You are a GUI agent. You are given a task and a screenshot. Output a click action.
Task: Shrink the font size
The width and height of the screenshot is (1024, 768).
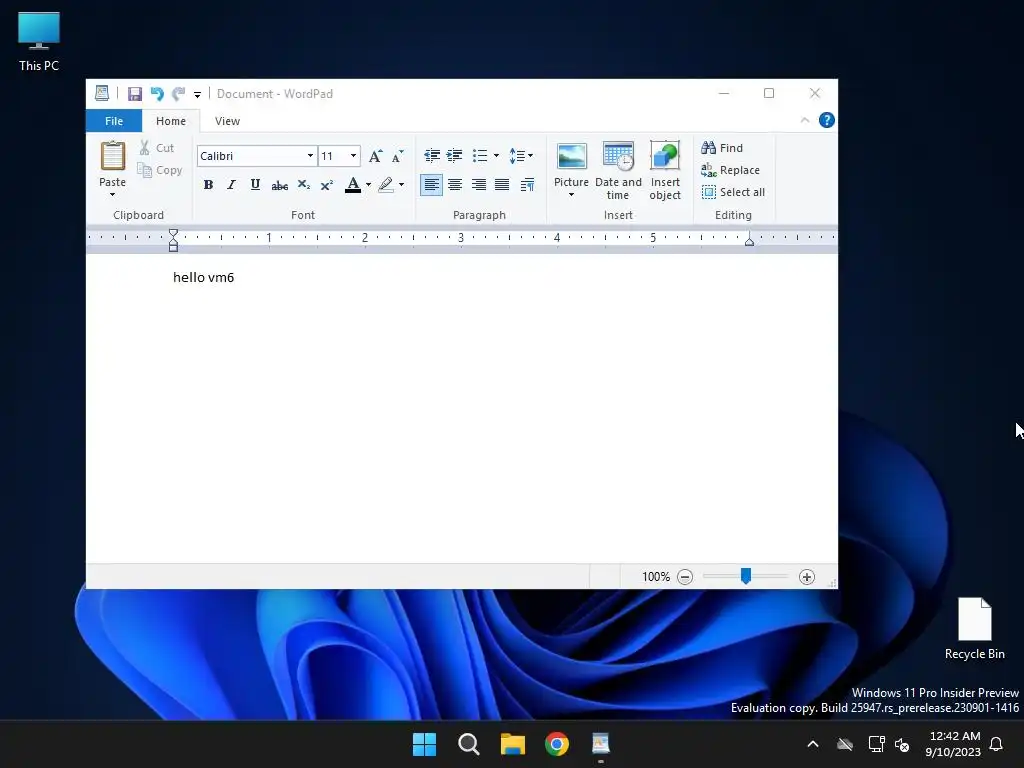(x=398, y=156)
